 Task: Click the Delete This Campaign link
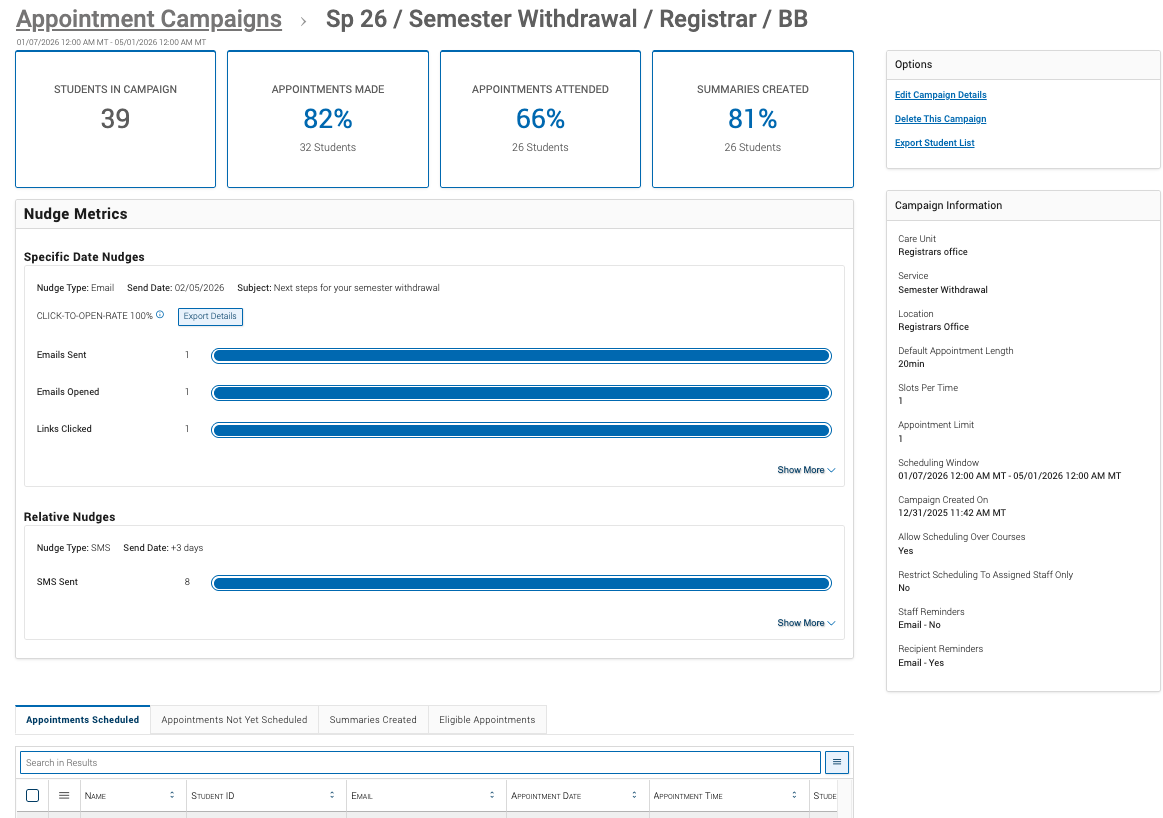940,119
